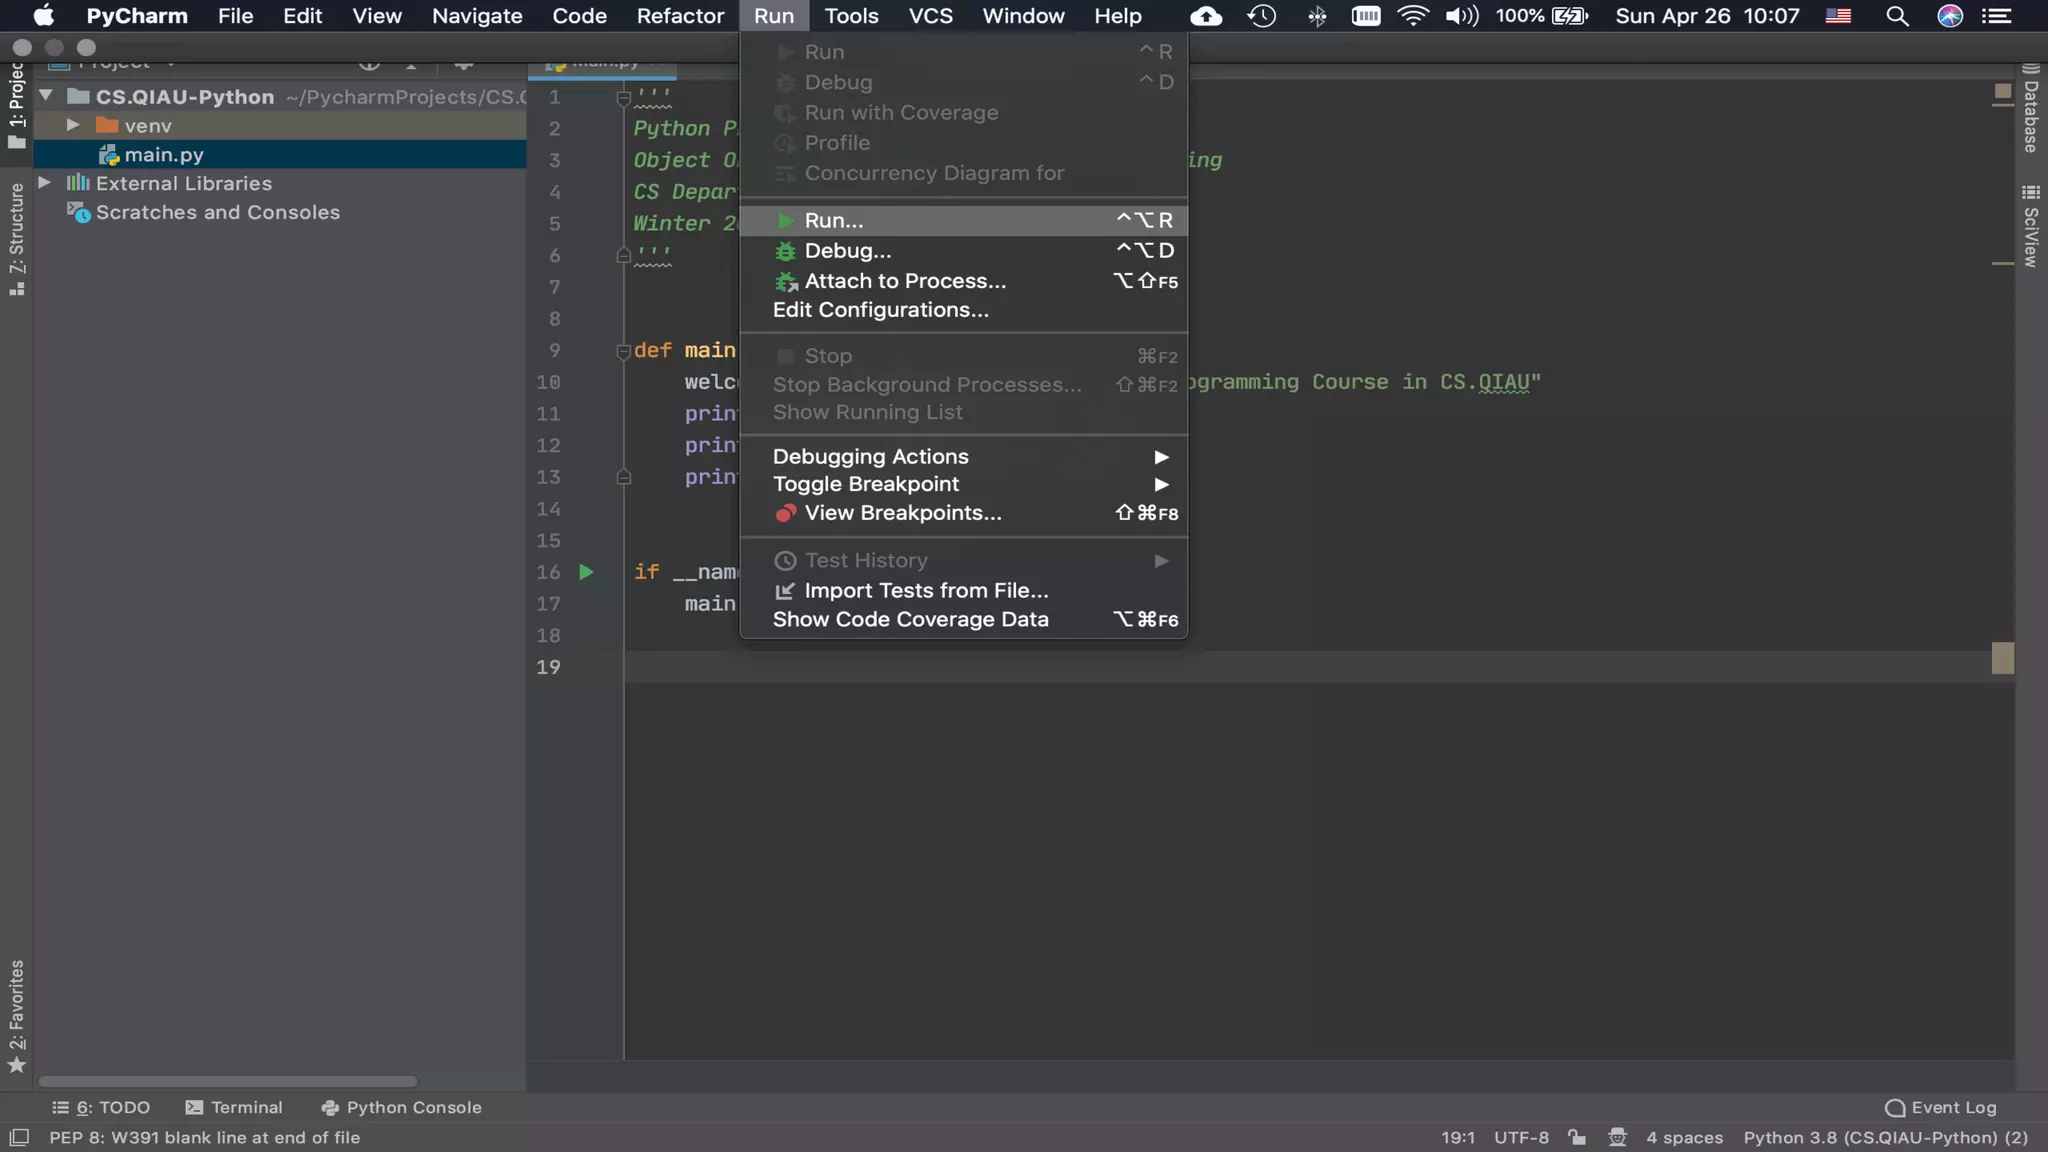Screen dimensions: 2048x1152
Task: Click View Breakpoints... menu entry
Action: [902, 513]
